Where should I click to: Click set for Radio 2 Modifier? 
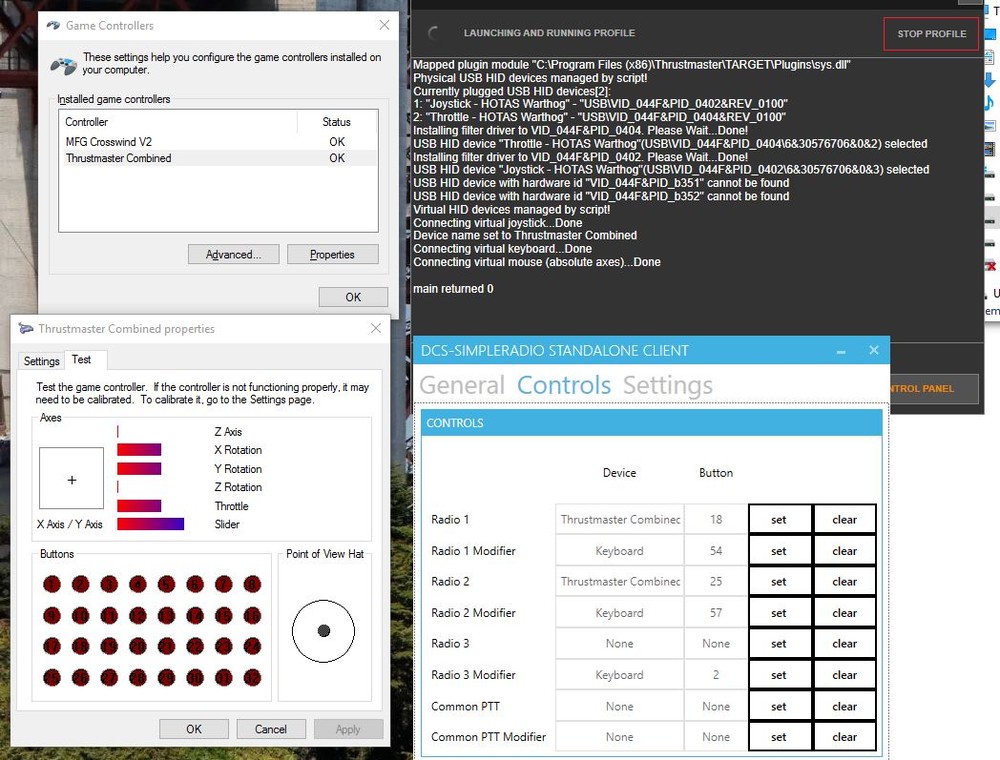click(x=779, y=613)
